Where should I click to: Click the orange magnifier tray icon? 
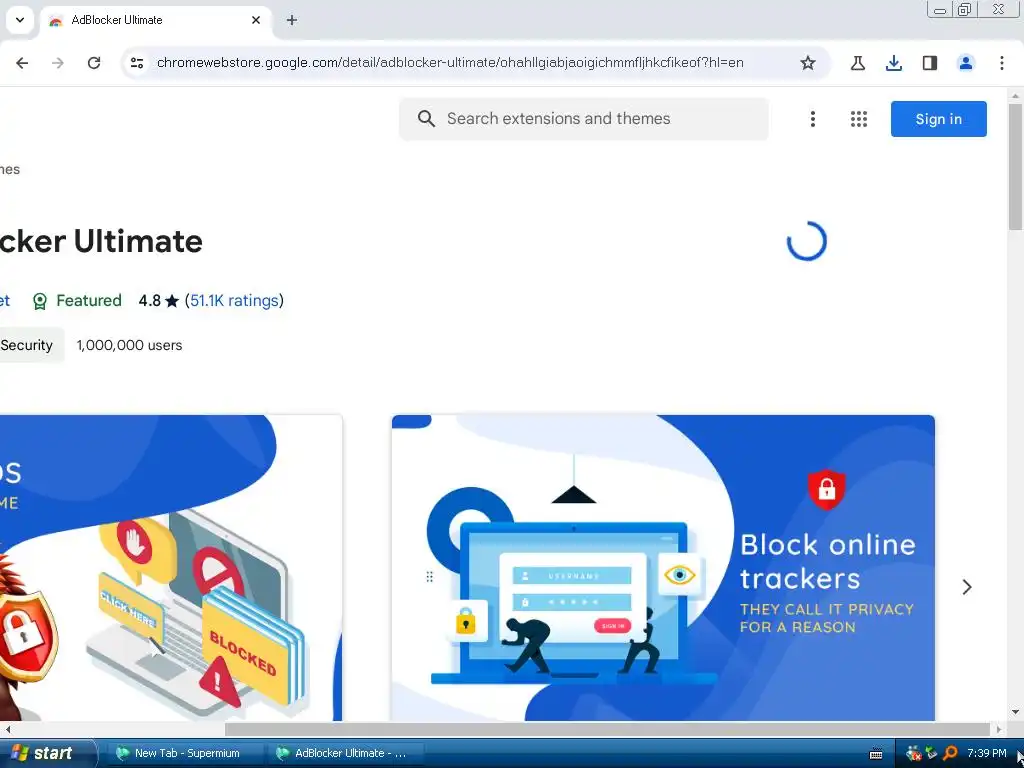950,754
